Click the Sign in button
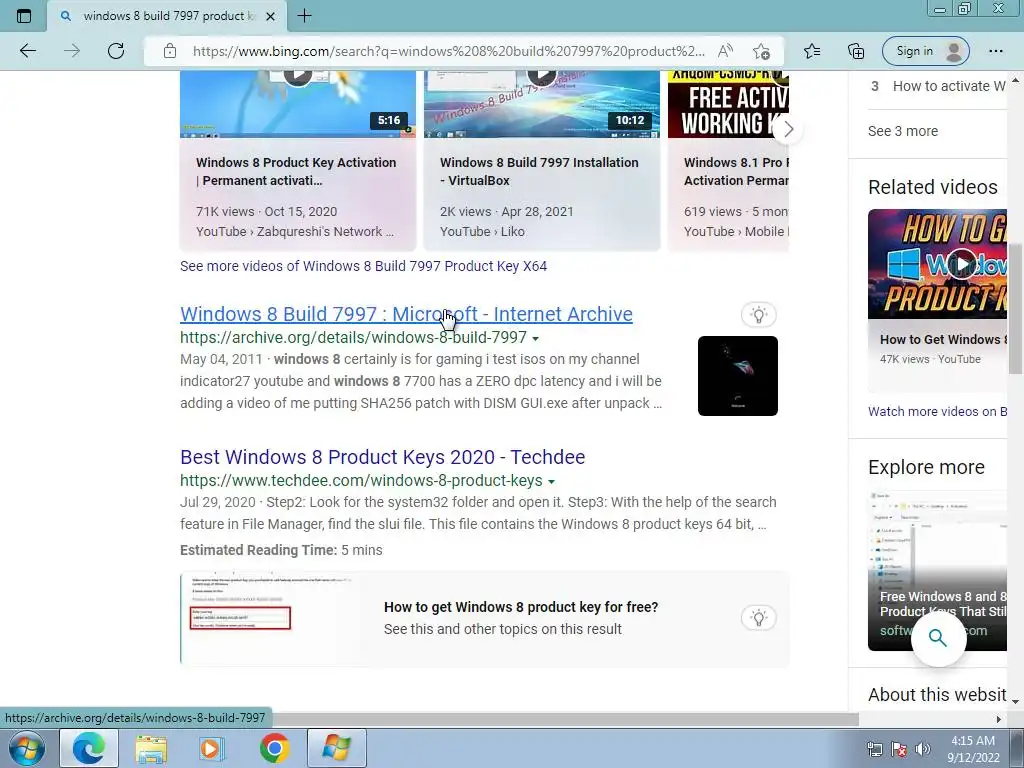 925,51
